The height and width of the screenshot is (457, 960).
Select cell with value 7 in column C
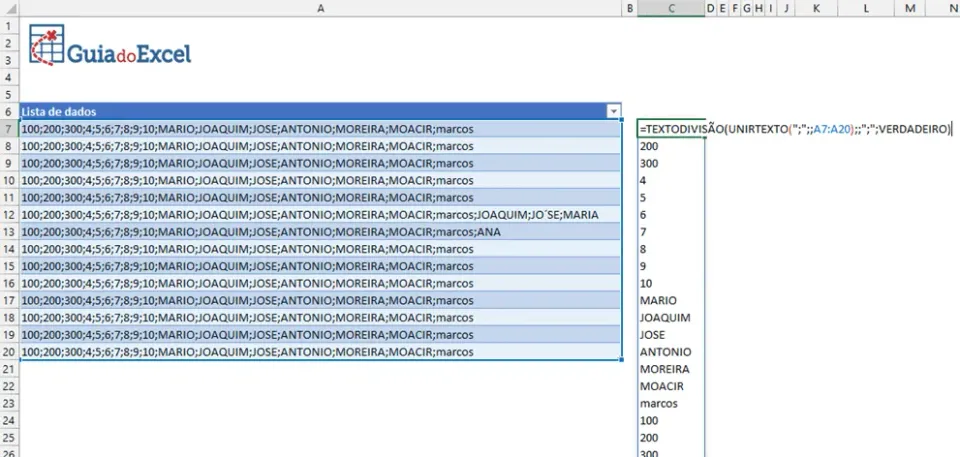[x=671, y=232]
